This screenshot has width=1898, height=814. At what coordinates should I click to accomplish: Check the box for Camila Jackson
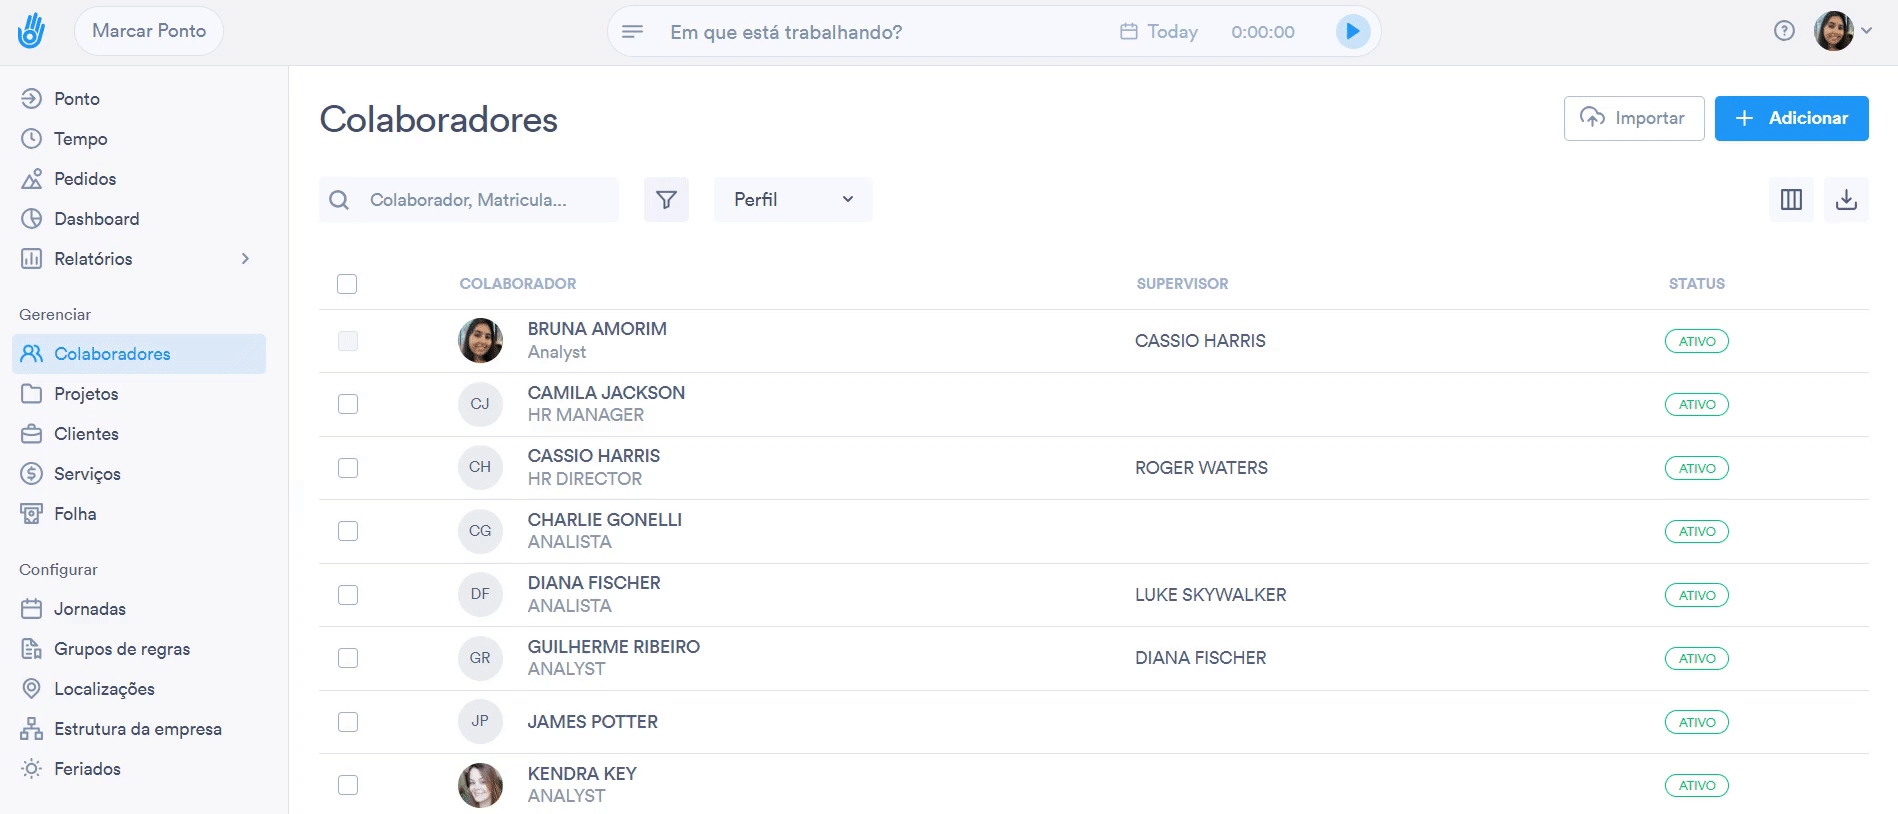(x=348, y=404)
